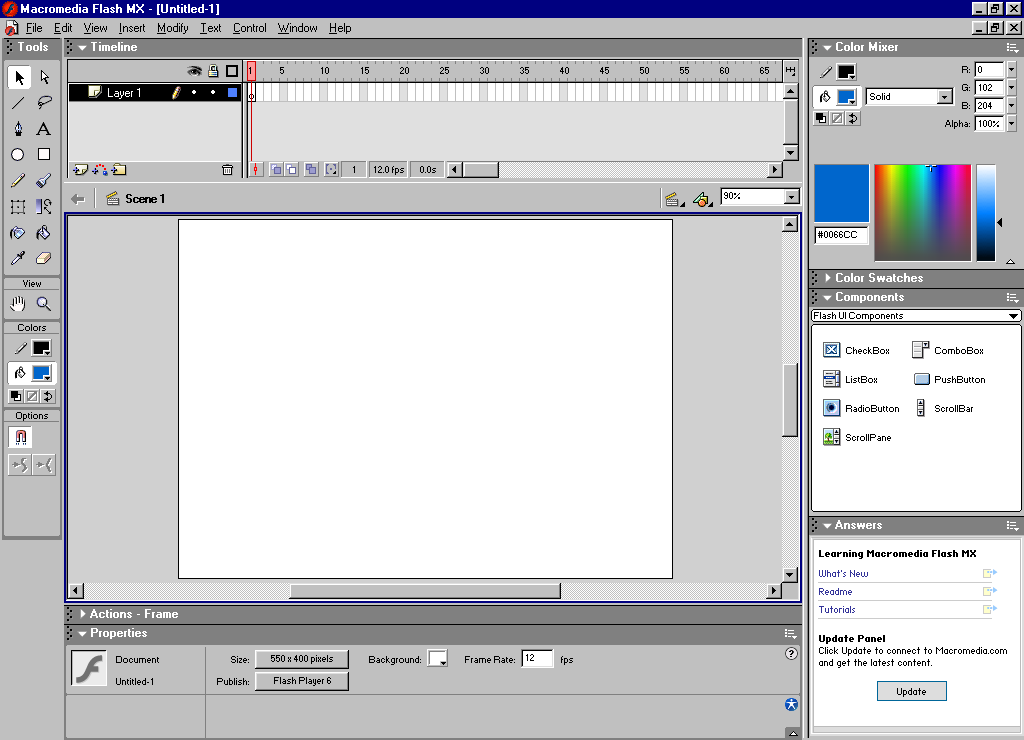Viewport: 1024px width, 740px height.
Task: Toggle Layer 1 outline color square
Action: click(x=232, y=93)
